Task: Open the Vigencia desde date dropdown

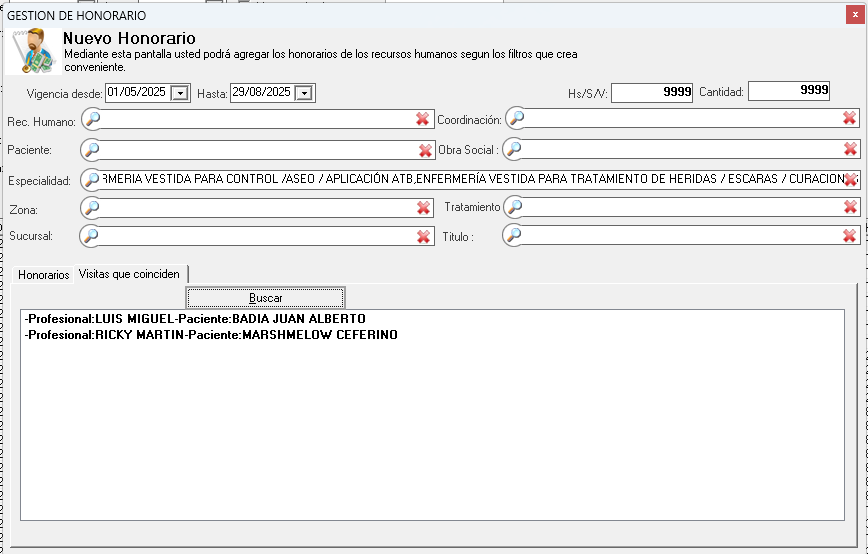Action: pos(180,93)
